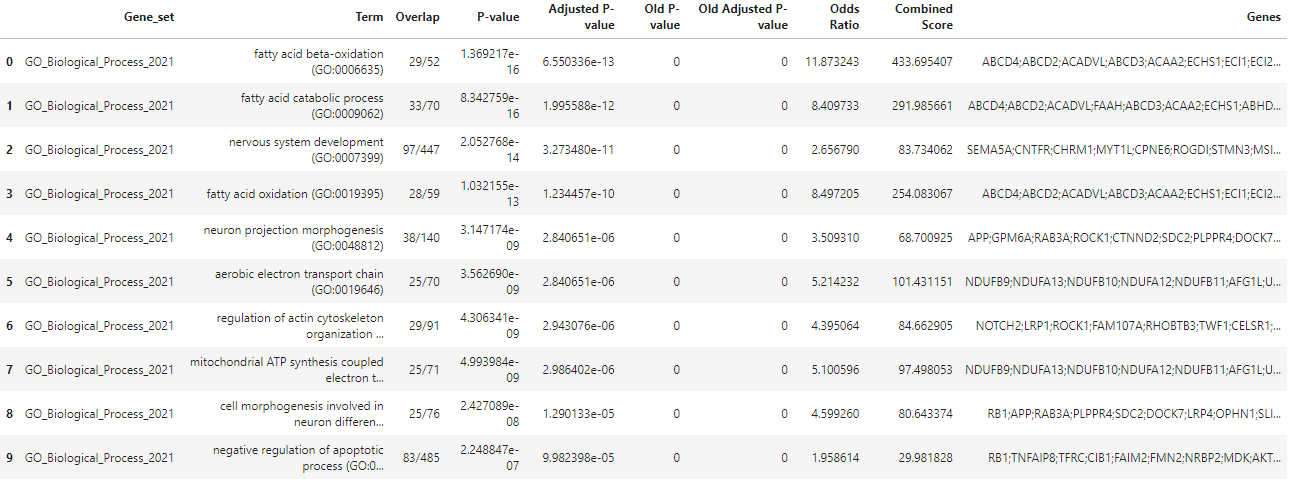This screenshot has height=482, width=1292.
Task: Click the neuron projection morphogenesis term
Action: tap(293, 238)
